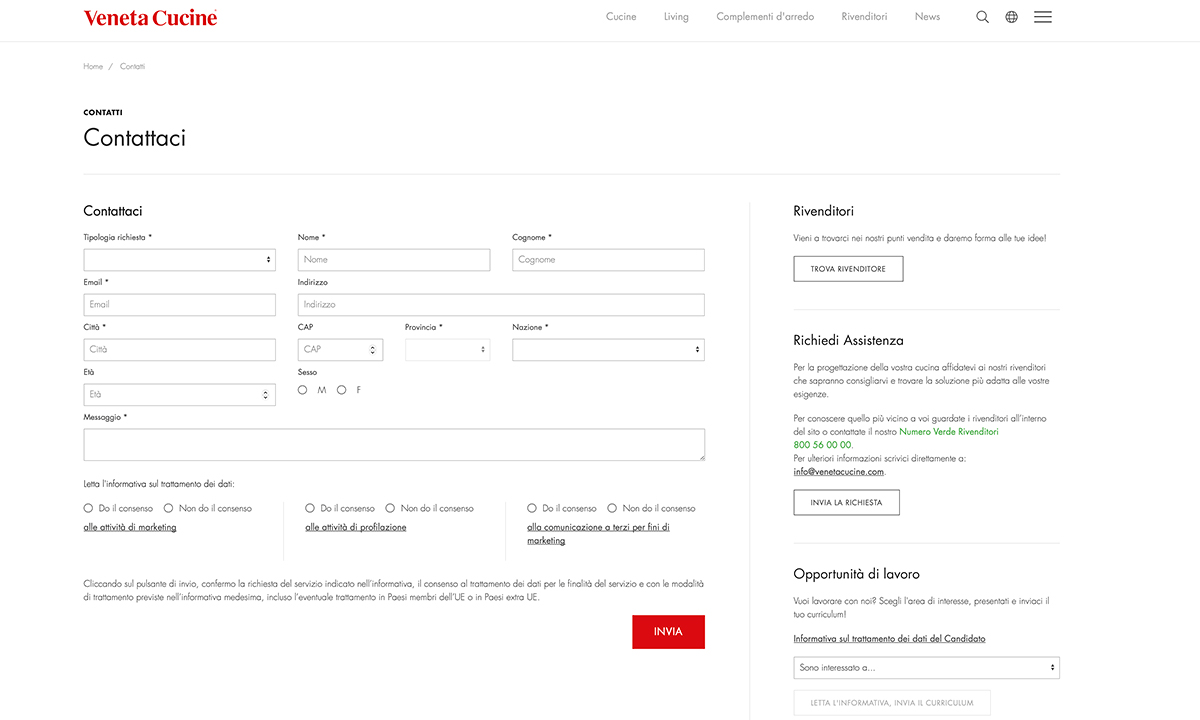The width and height of the screenshot is (1200, 720).
Task: Open the Living menu item
Action: point(676,17)
